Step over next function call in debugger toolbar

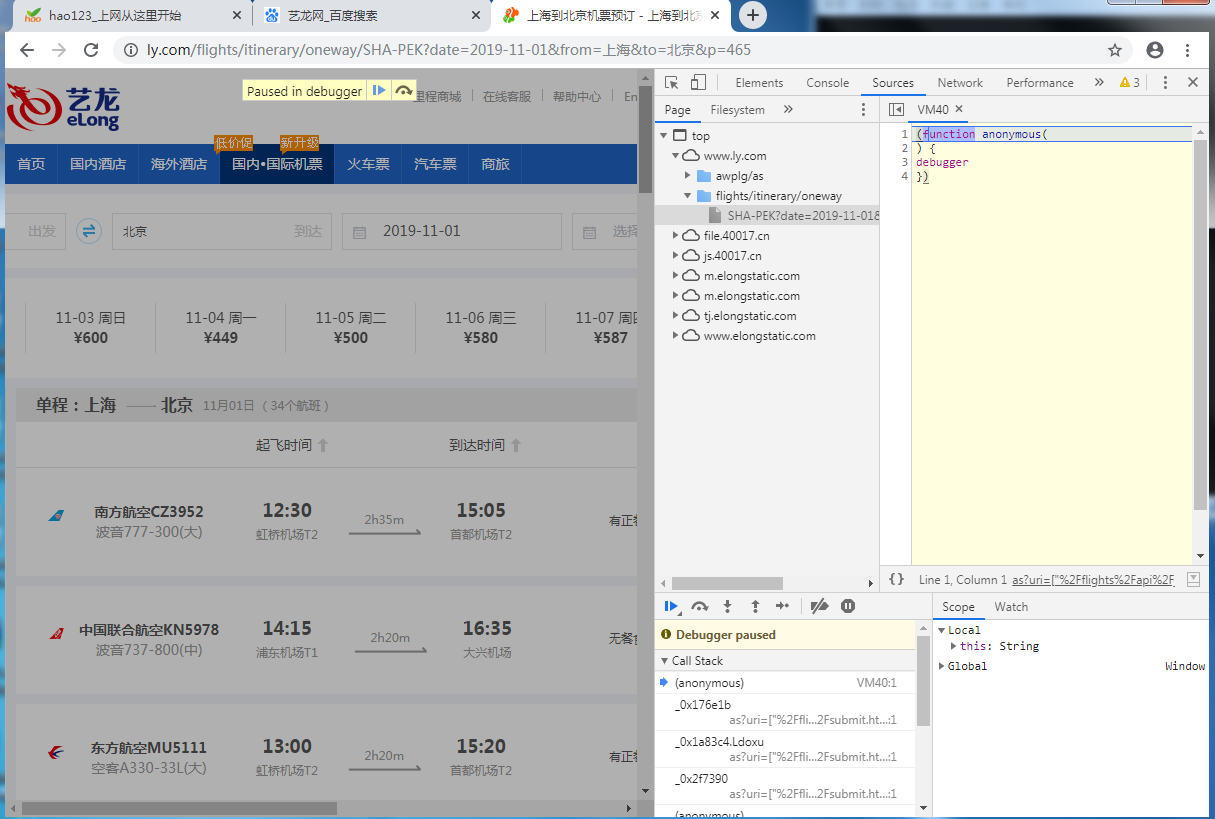tap(700, 606)
